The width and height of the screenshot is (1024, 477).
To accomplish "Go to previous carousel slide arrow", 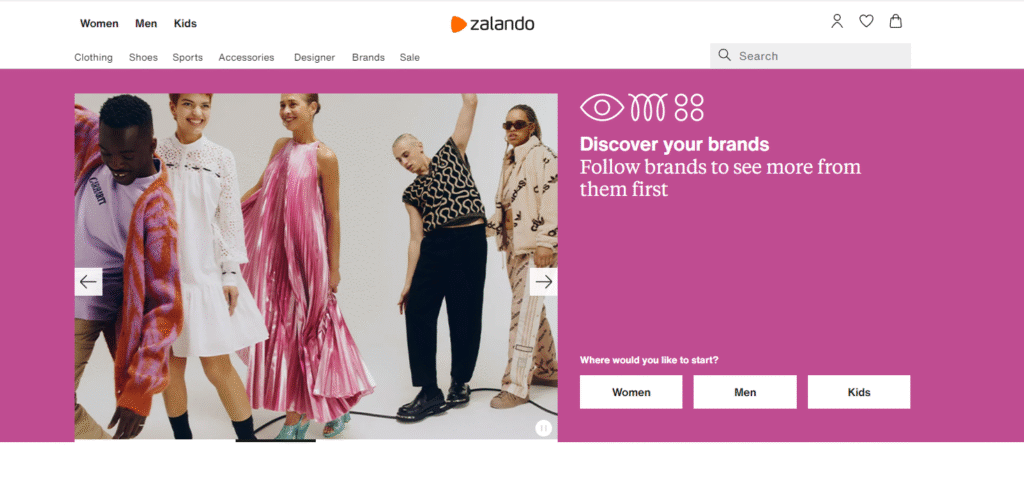I will (88, 282).
